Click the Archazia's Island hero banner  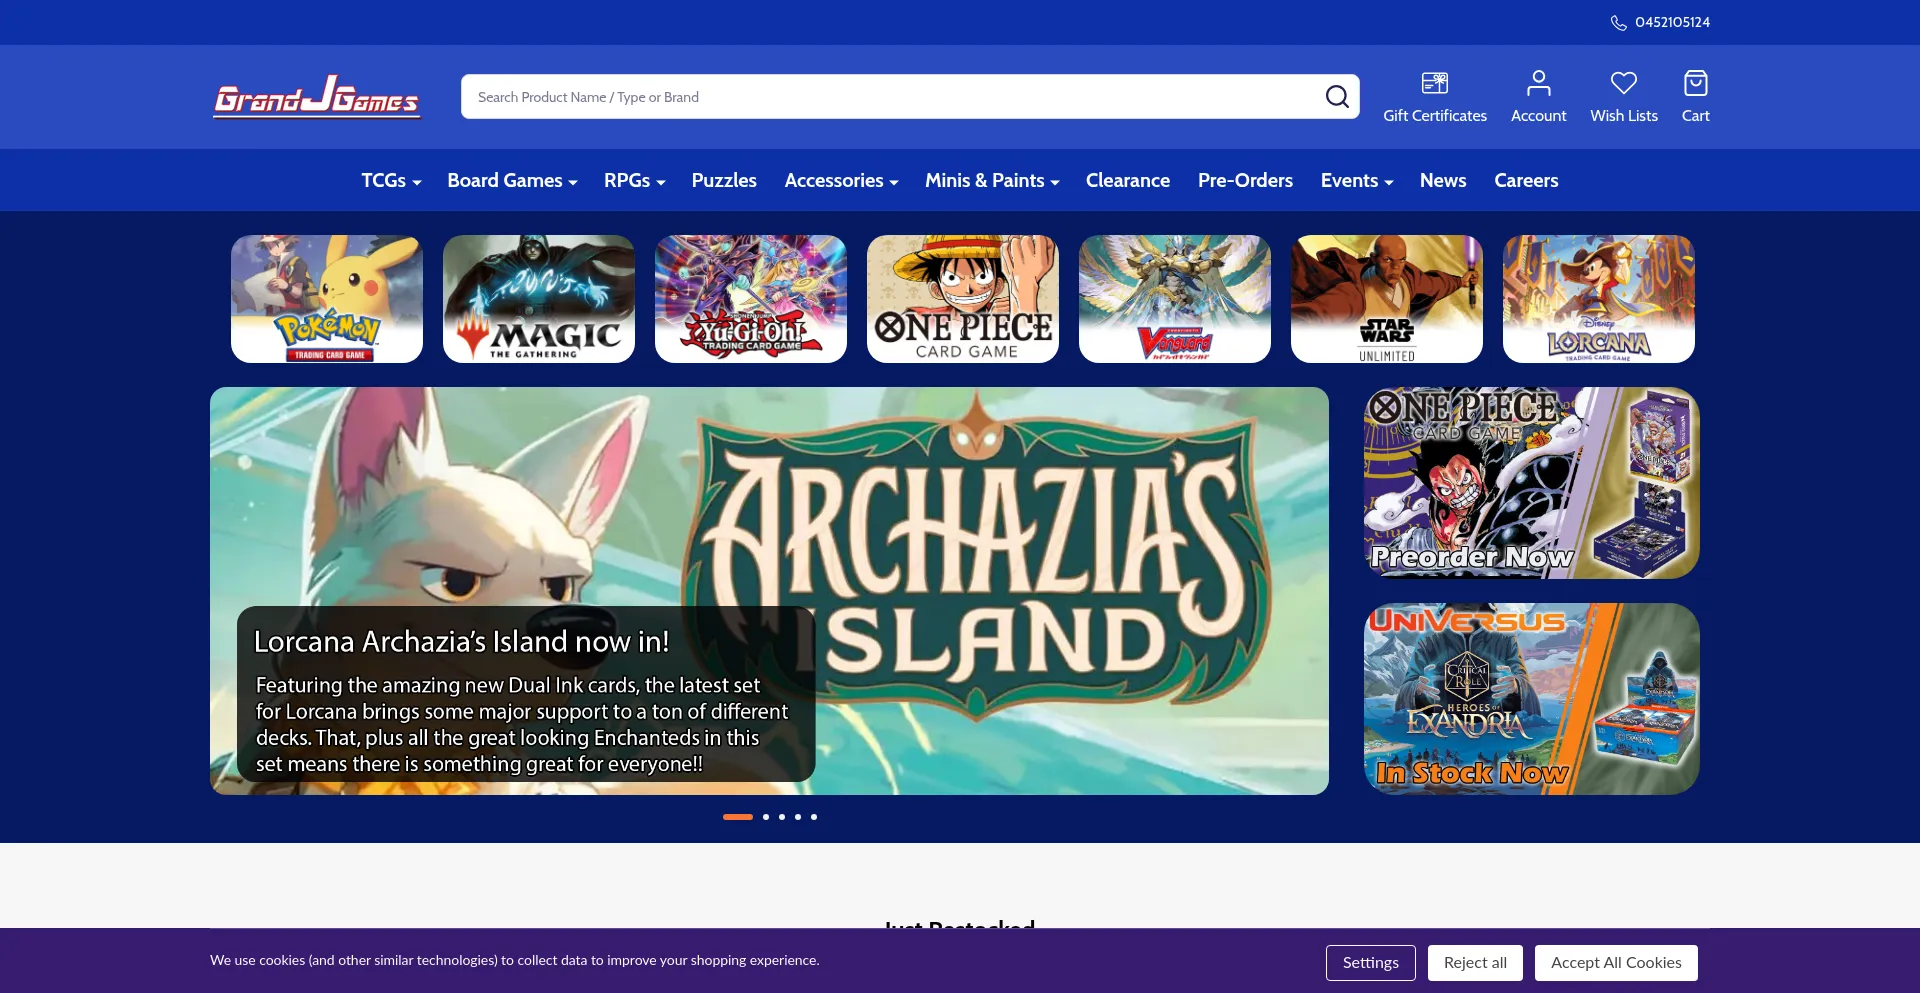tap(769, 591)
